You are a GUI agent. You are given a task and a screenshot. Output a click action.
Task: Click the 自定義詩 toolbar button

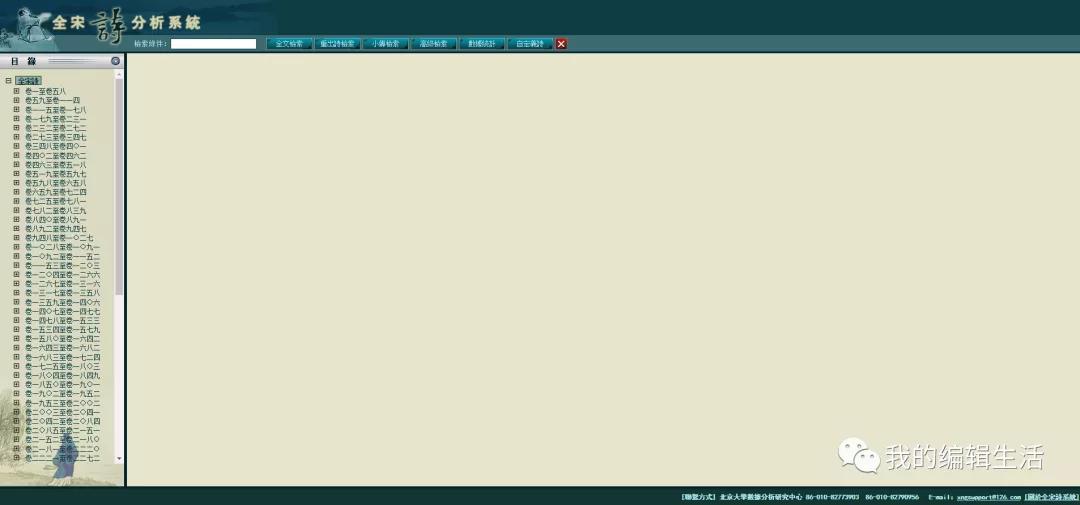click(530, 43)
